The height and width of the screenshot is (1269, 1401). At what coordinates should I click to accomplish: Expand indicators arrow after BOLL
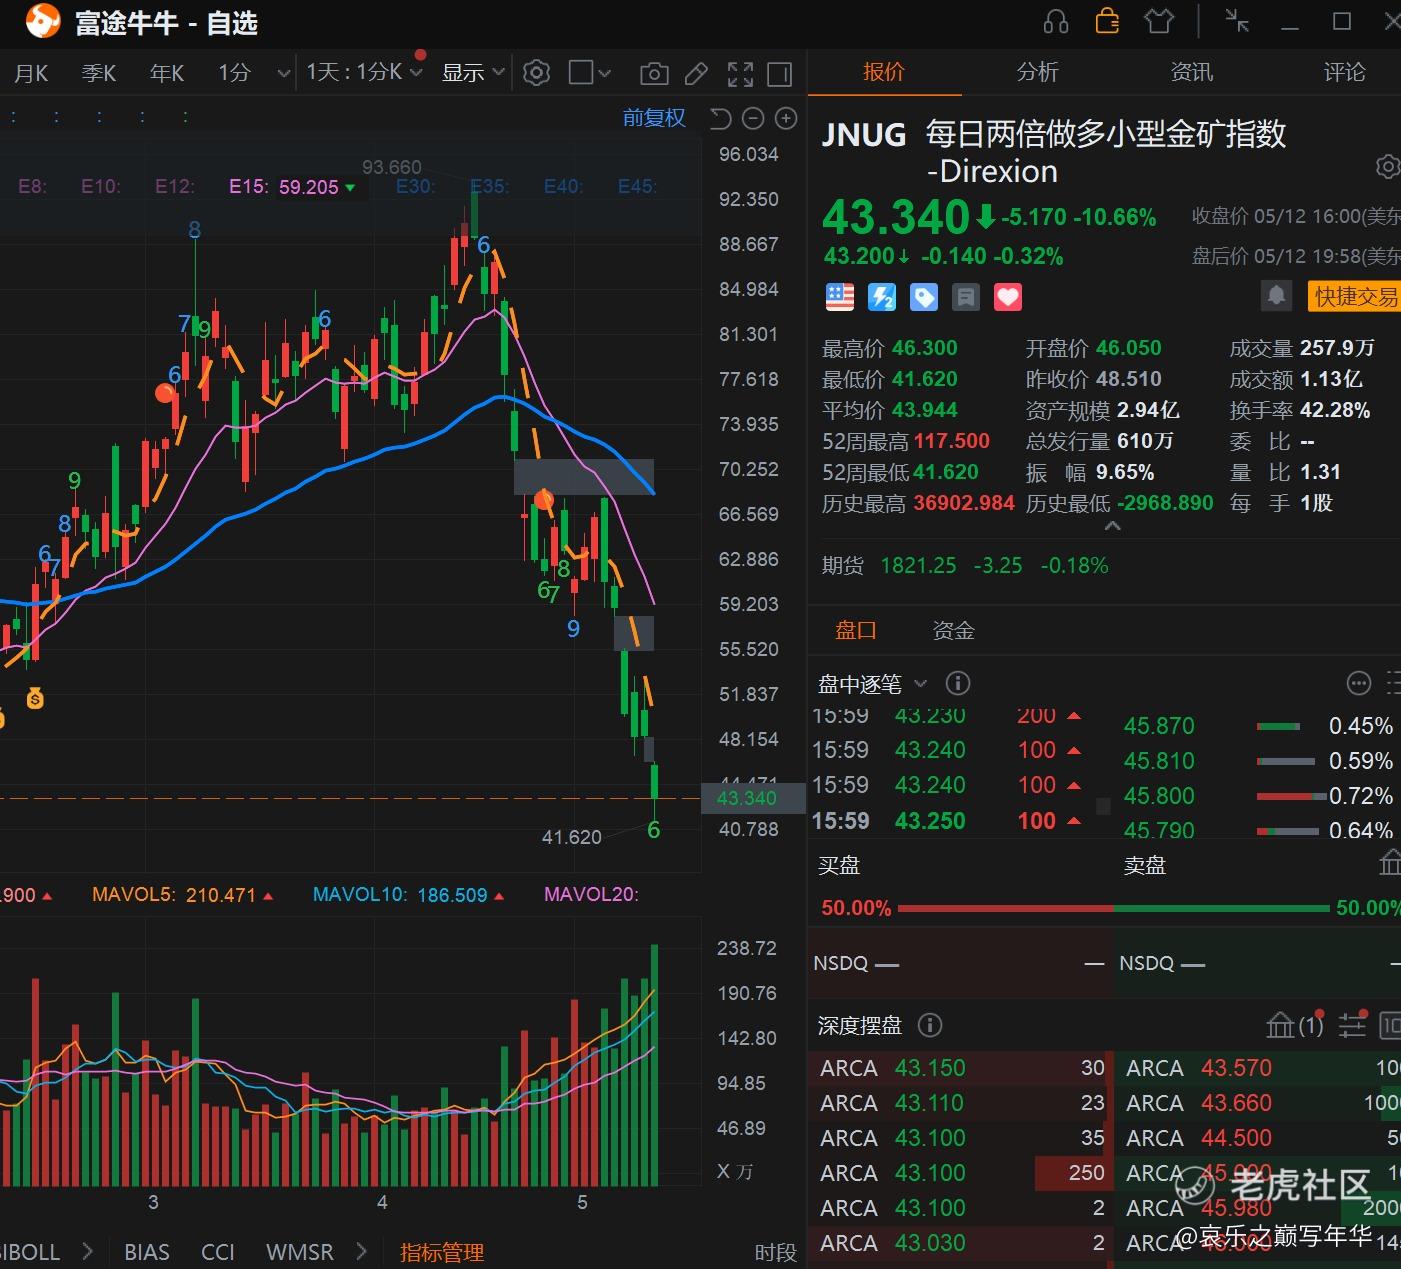[x=88, y=1251]
